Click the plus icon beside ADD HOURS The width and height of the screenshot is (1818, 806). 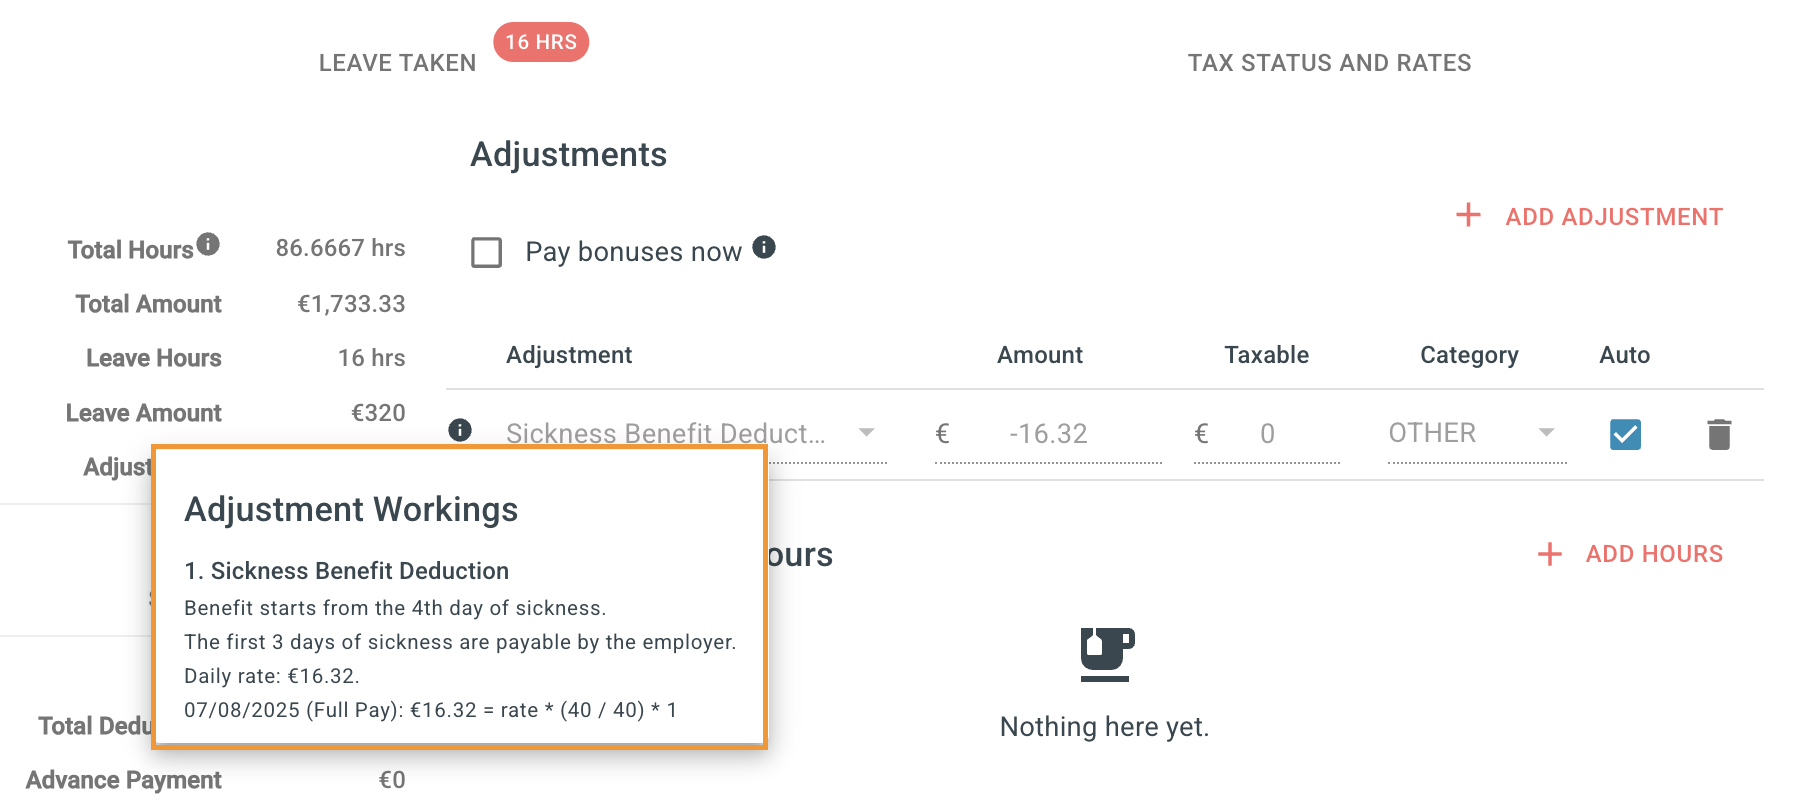pos(1549,554)
